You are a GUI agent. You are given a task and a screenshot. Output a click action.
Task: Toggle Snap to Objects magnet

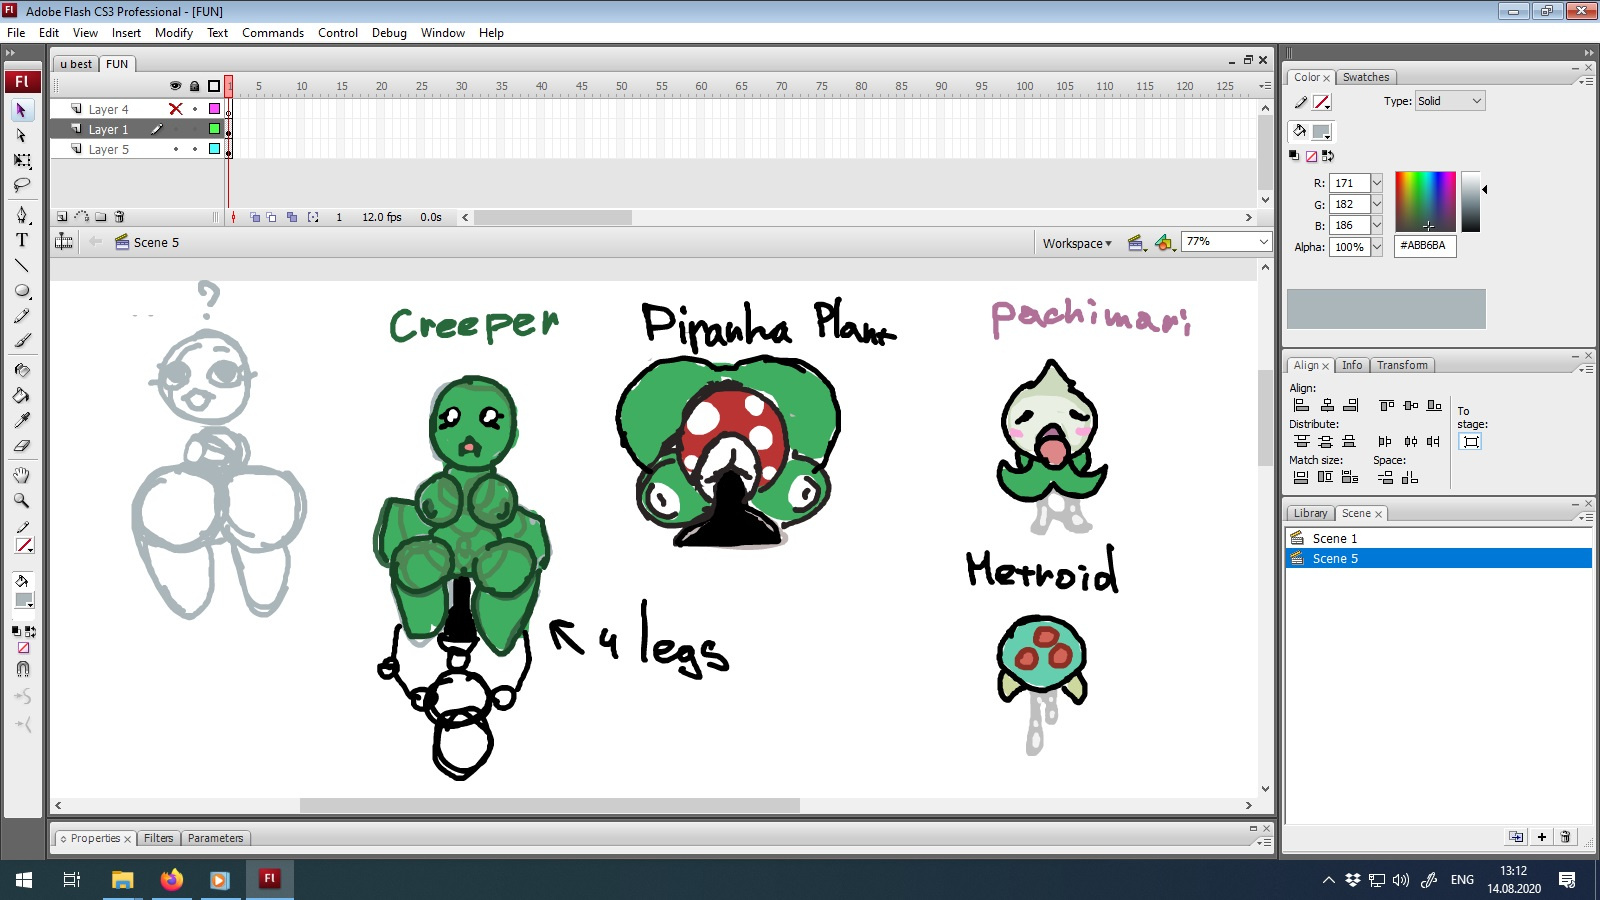pos(22,669)
